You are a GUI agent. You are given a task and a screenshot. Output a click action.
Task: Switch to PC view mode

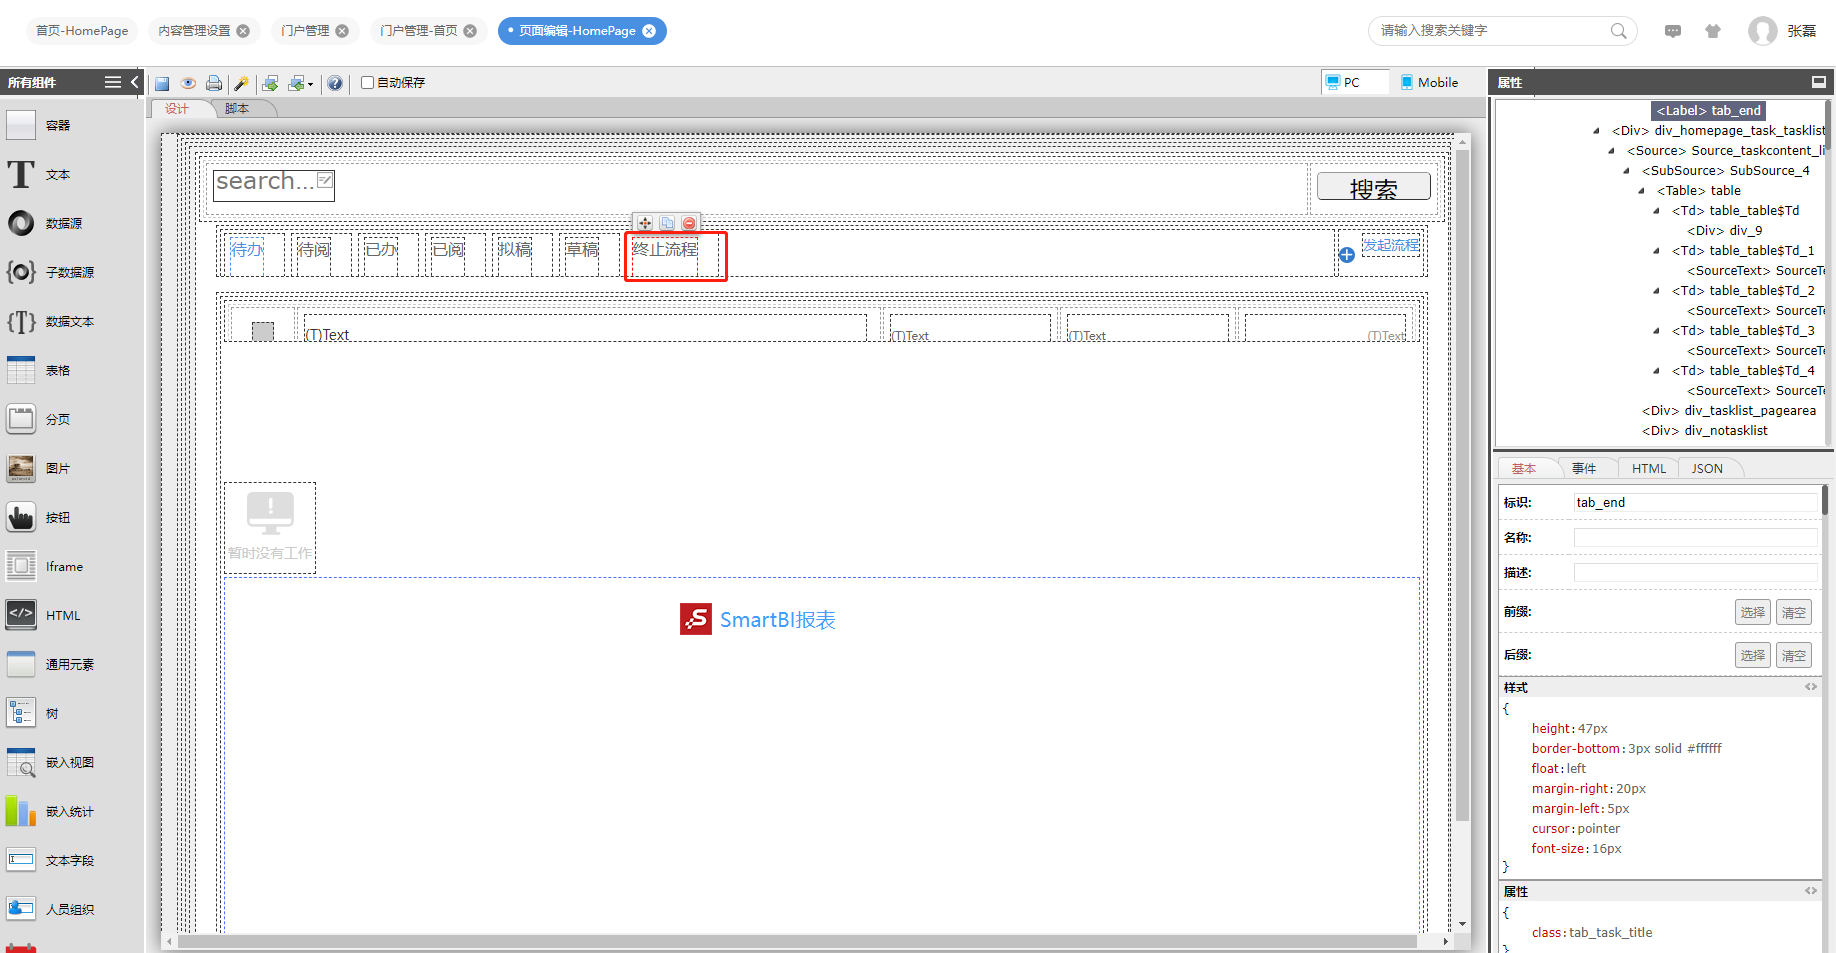[1355, 82]
